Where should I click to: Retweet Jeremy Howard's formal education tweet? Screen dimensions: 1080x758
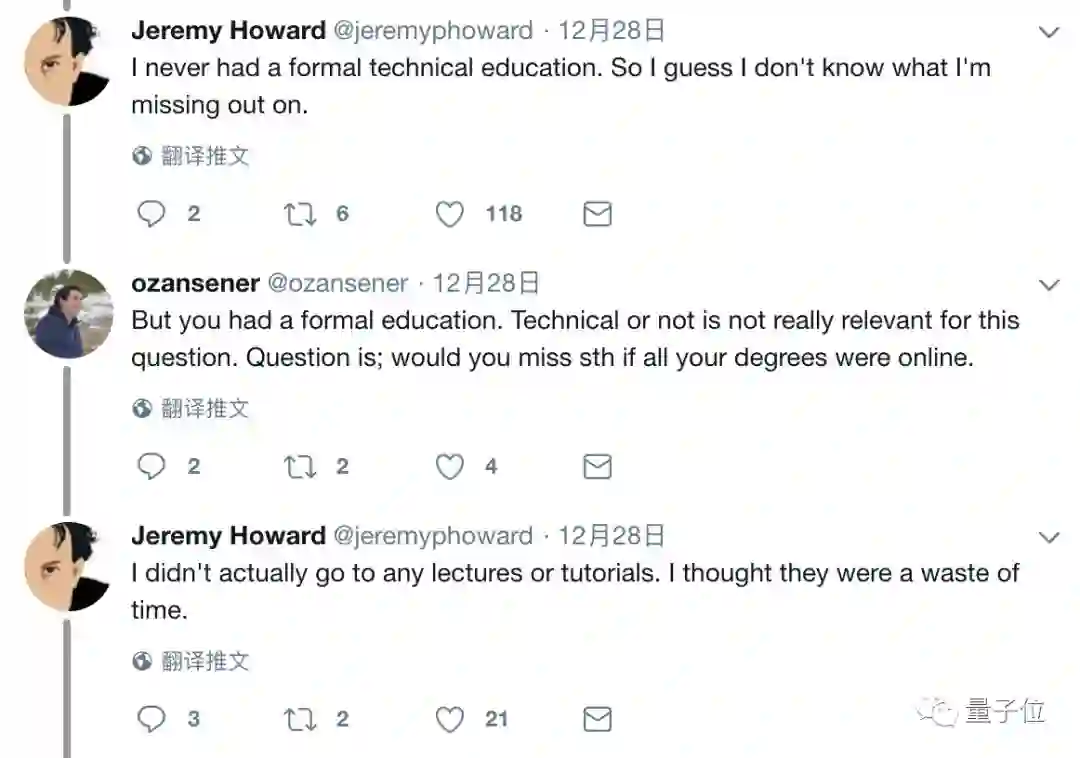[x=301, y=214]
